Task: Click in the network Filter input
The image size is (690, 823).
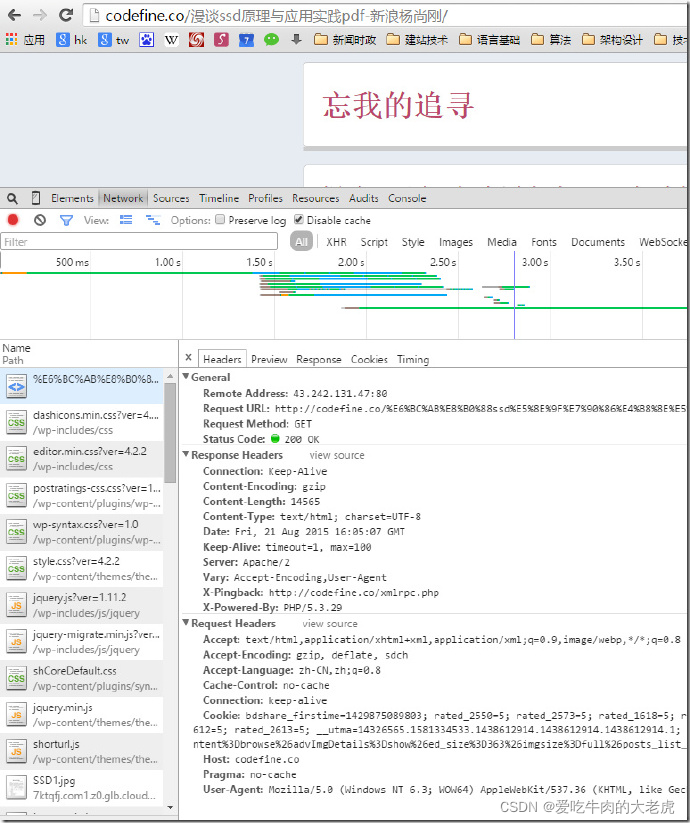Action: (x=139, y=242)
